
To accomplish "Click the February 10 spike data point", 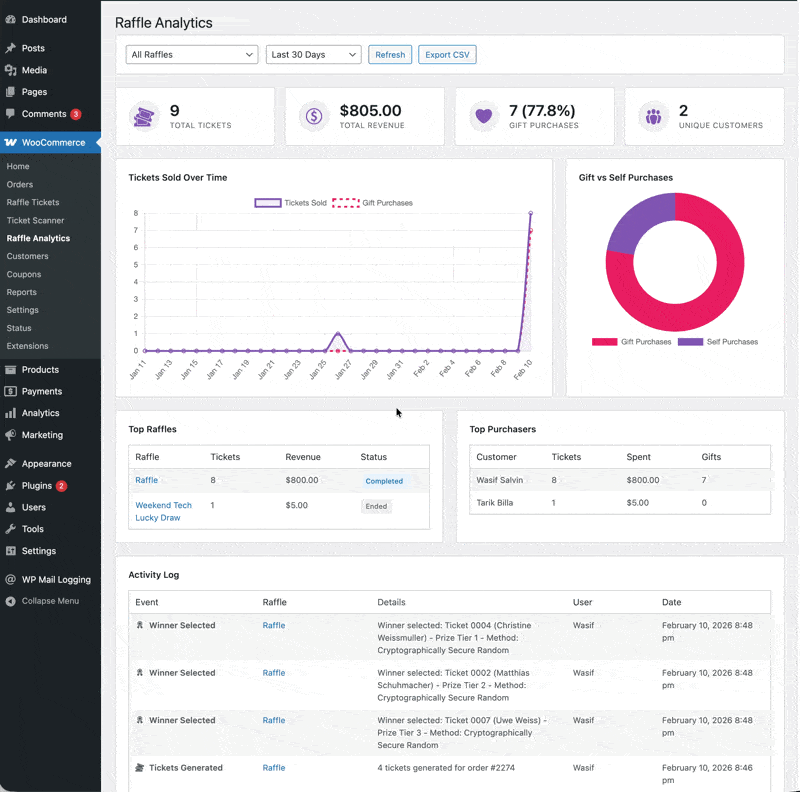I will tap(530, 213).
